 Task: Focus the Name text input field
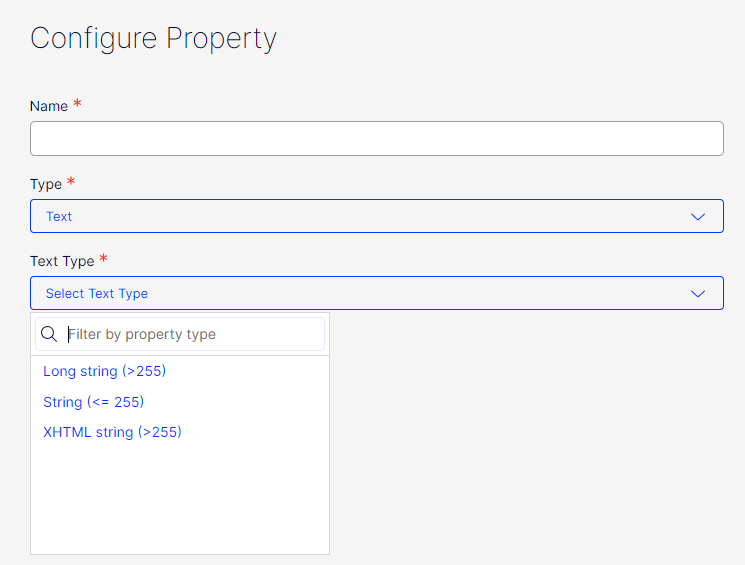pos(376,139)
